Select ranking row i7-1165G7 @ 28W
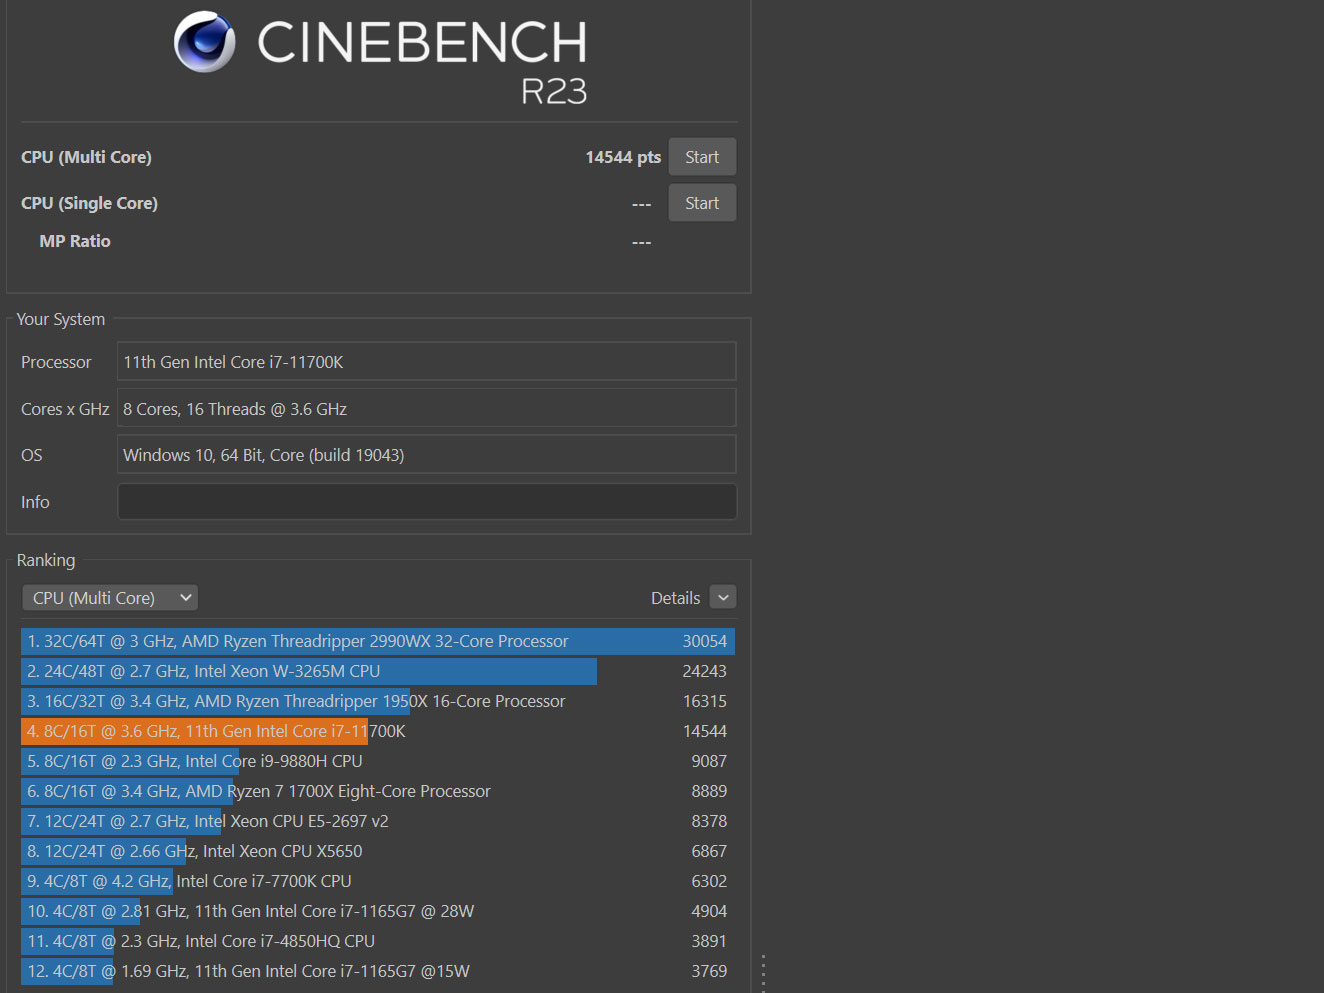 [378, 911]
